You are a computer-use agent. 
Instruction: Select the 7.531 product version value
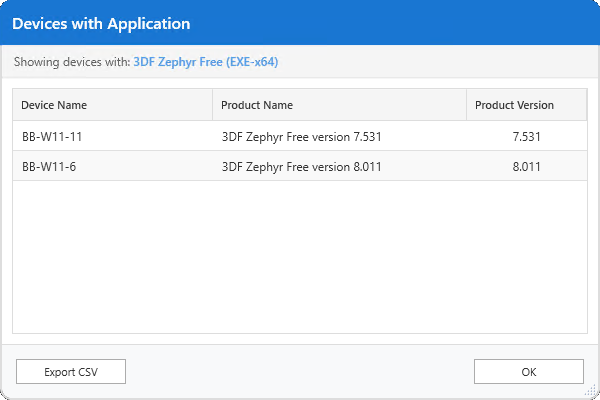527,137
